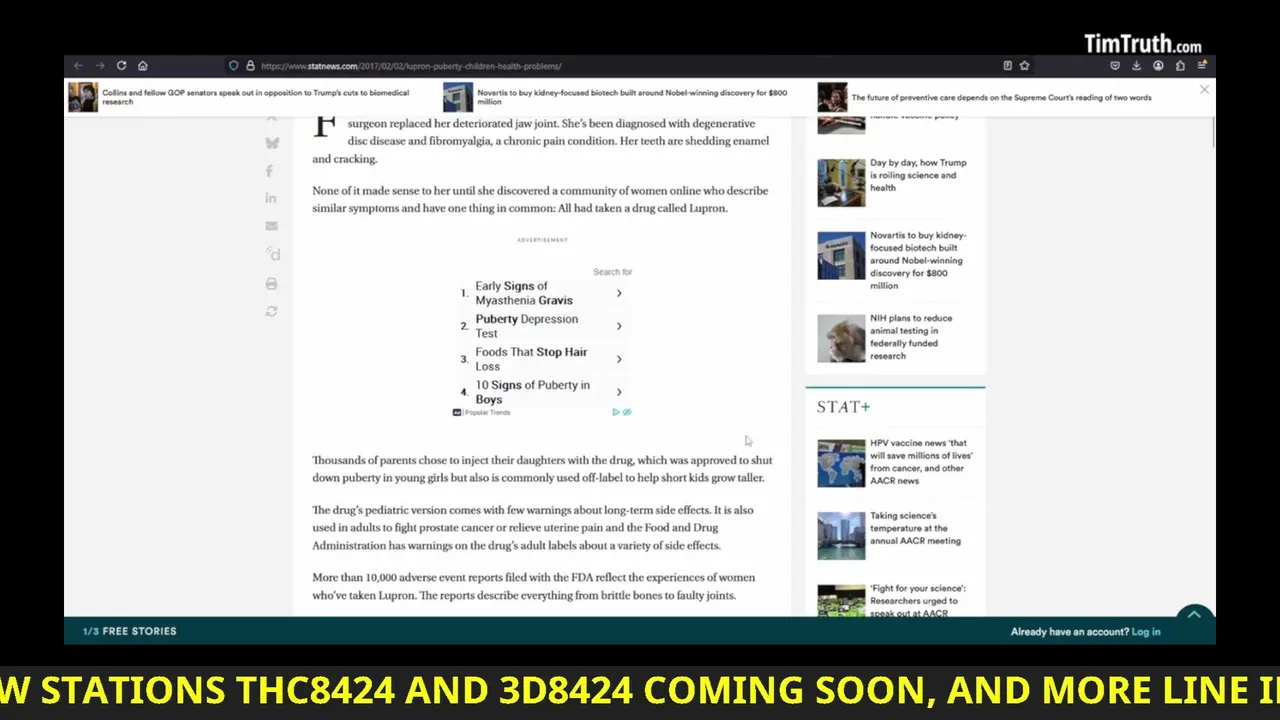
Task: Open 'NIH plans to reduce animal testing' story
Action: point(911,337)
